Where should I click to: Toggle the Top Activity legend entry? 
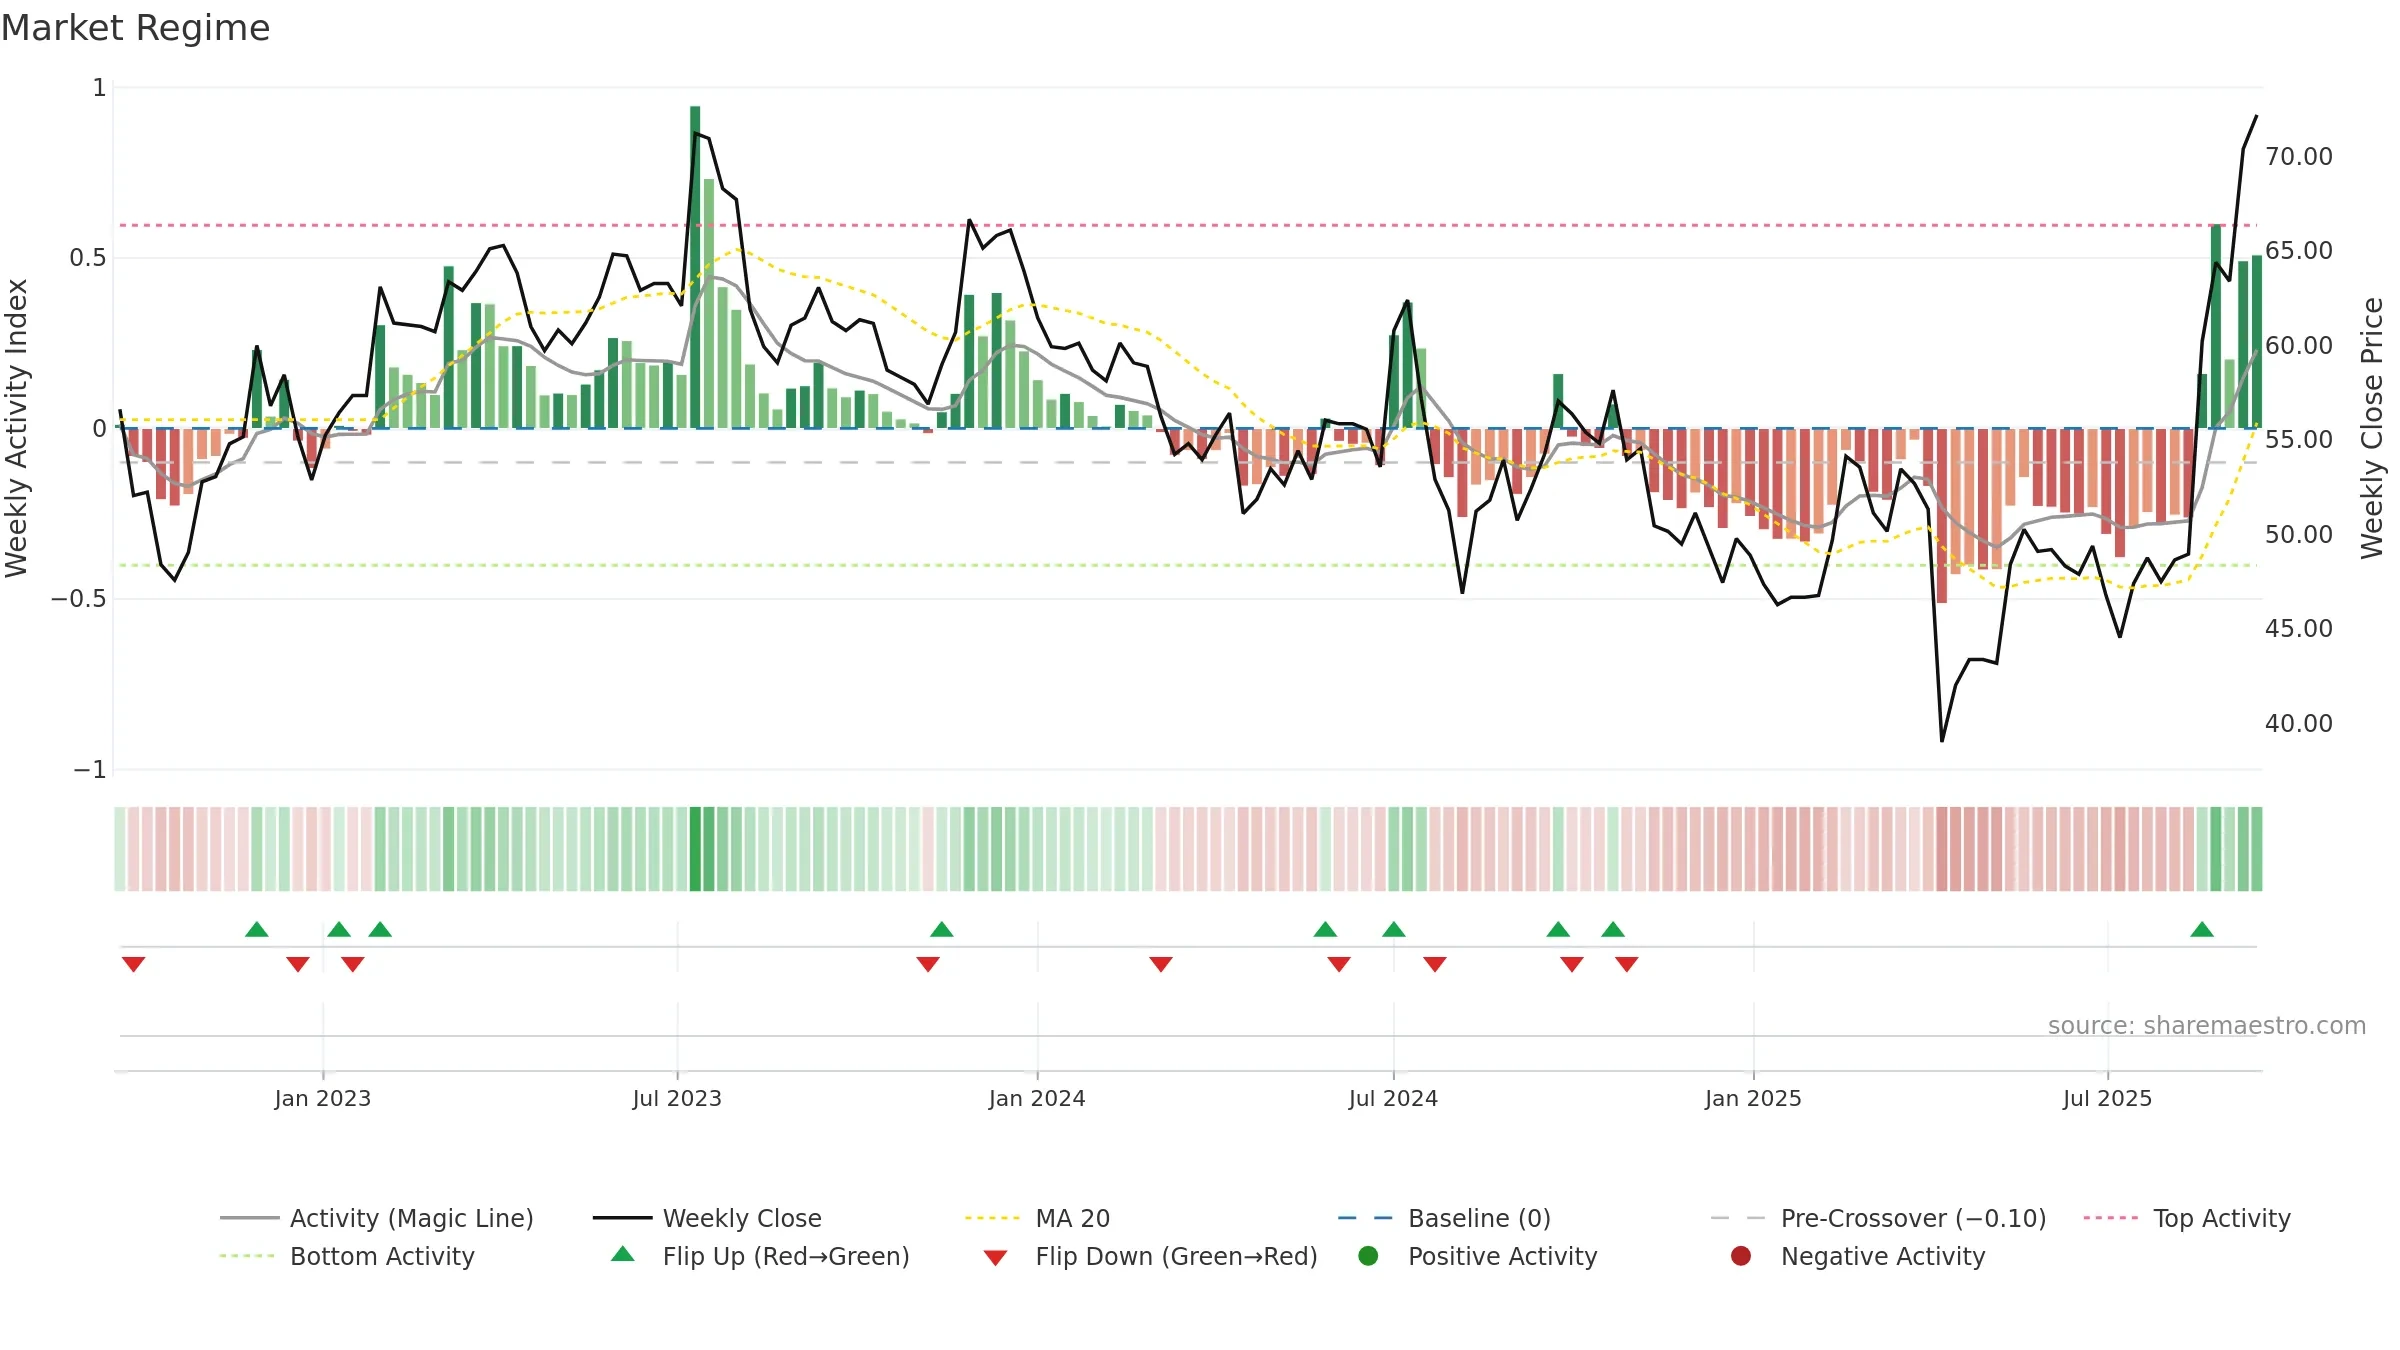(x=2187, y=1218)
